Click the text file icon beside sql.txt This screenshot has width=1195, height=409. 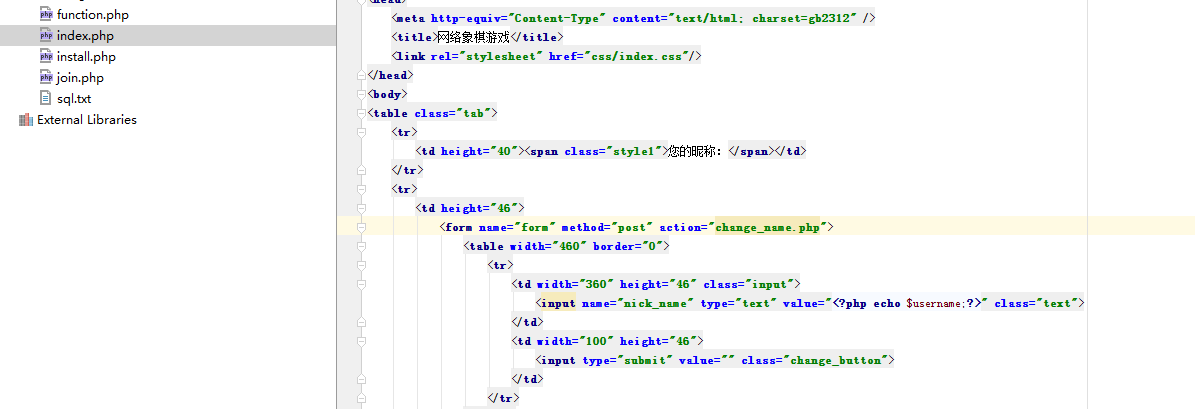pyautogui.click(x=46, y=98)
